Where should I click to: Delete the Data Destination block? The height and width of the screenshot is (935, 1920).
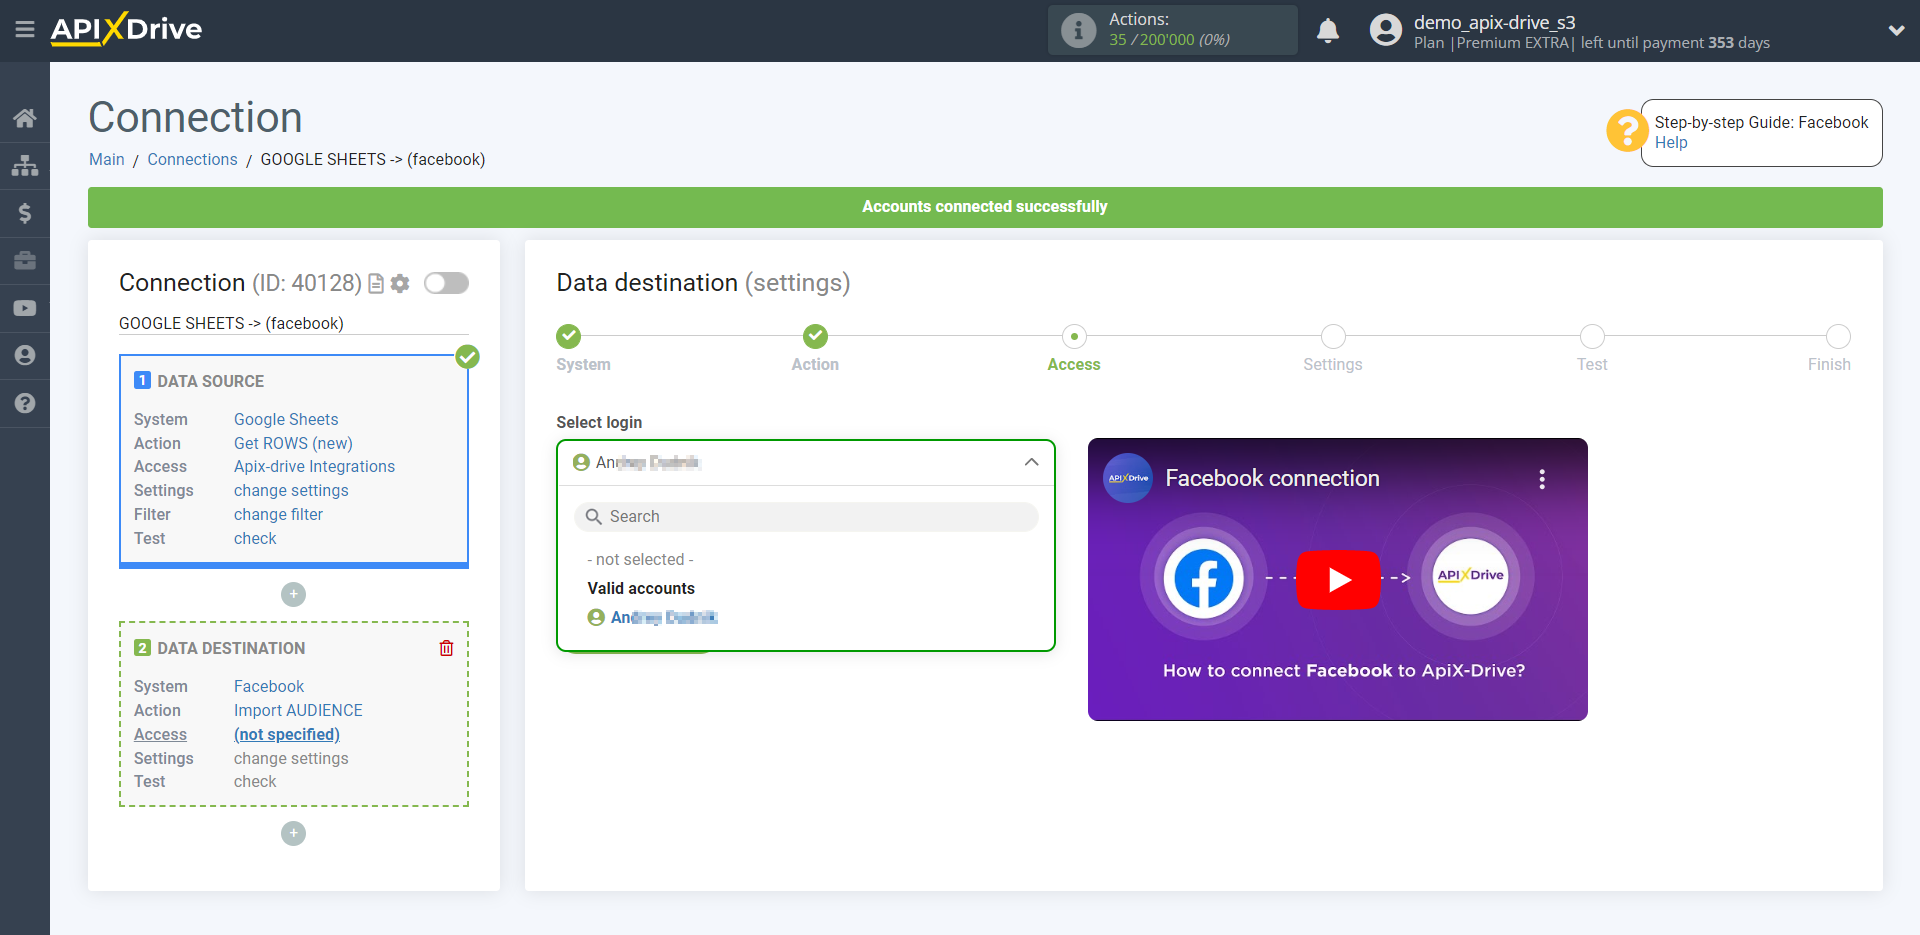446,648
